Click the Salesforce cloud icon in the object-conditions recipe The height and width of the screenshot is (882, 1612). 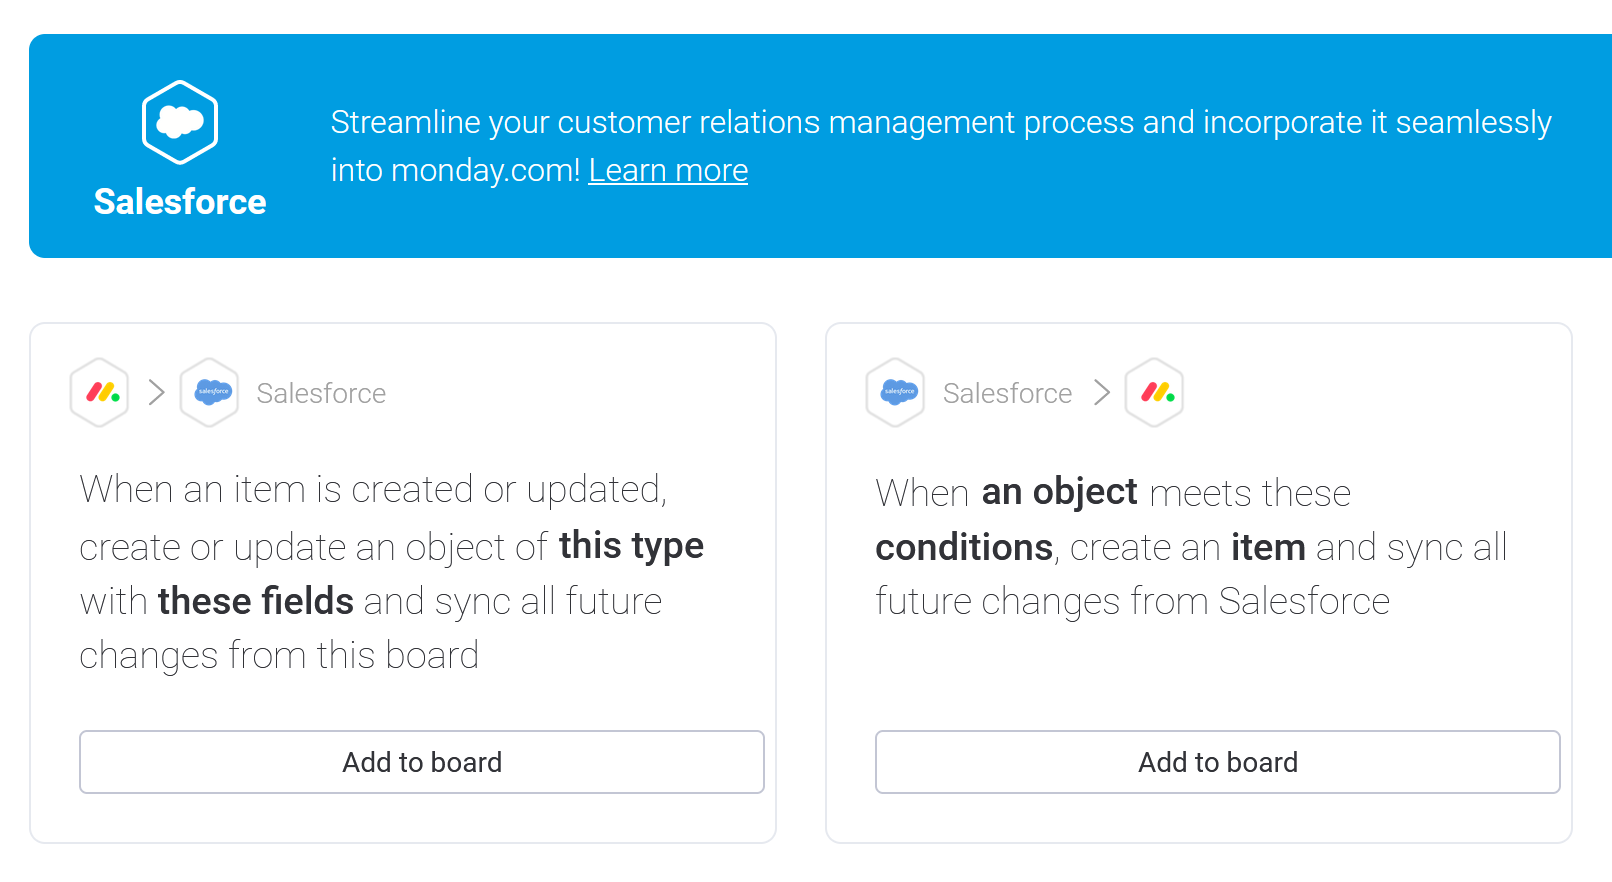tap(896, 393)
